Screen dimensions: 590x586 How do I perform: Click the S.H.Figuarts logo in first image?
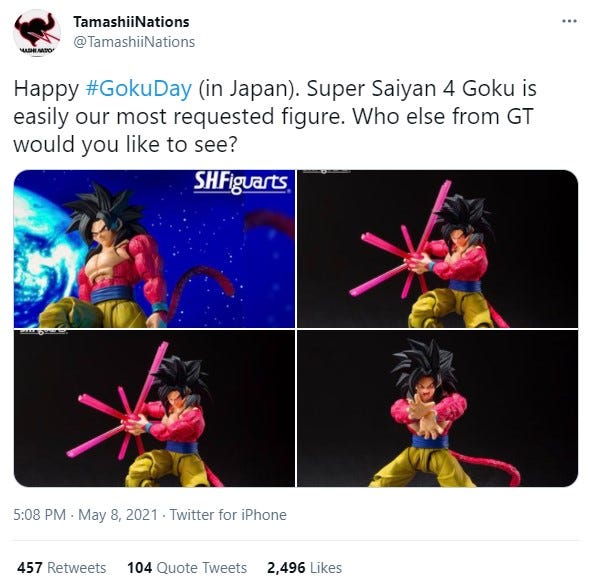click(x=242, y=183)
